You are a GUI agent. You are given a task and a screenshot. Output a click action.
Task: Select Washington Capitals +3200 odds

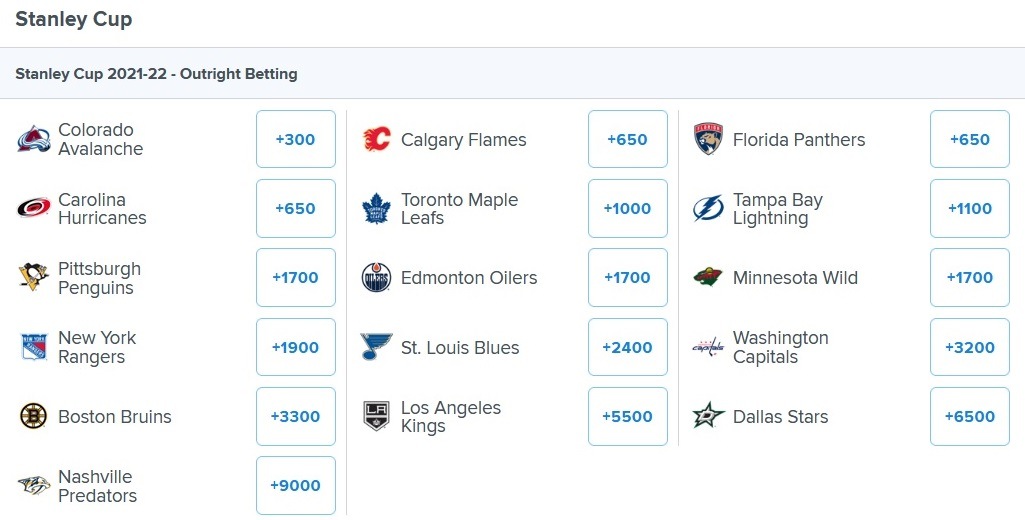(970, 347)
